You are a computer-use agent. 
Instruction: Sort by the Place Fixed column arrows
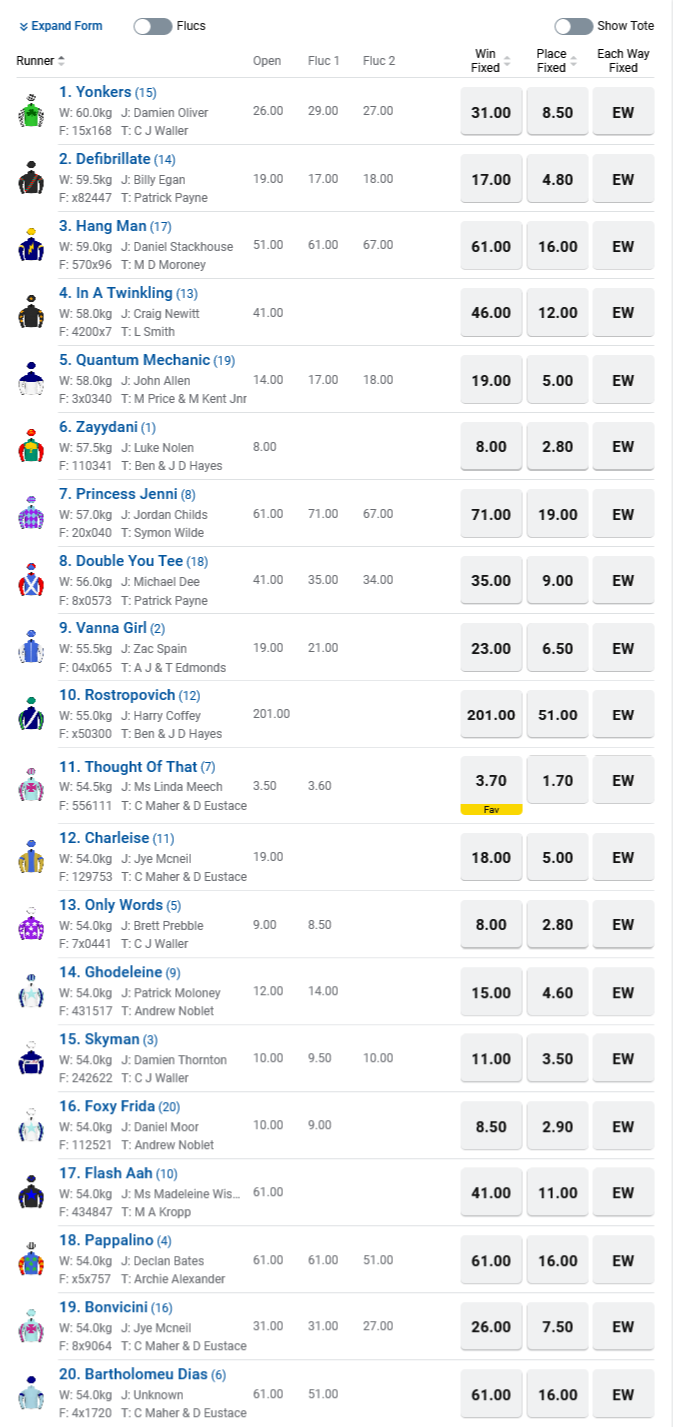tap(574, 61)
